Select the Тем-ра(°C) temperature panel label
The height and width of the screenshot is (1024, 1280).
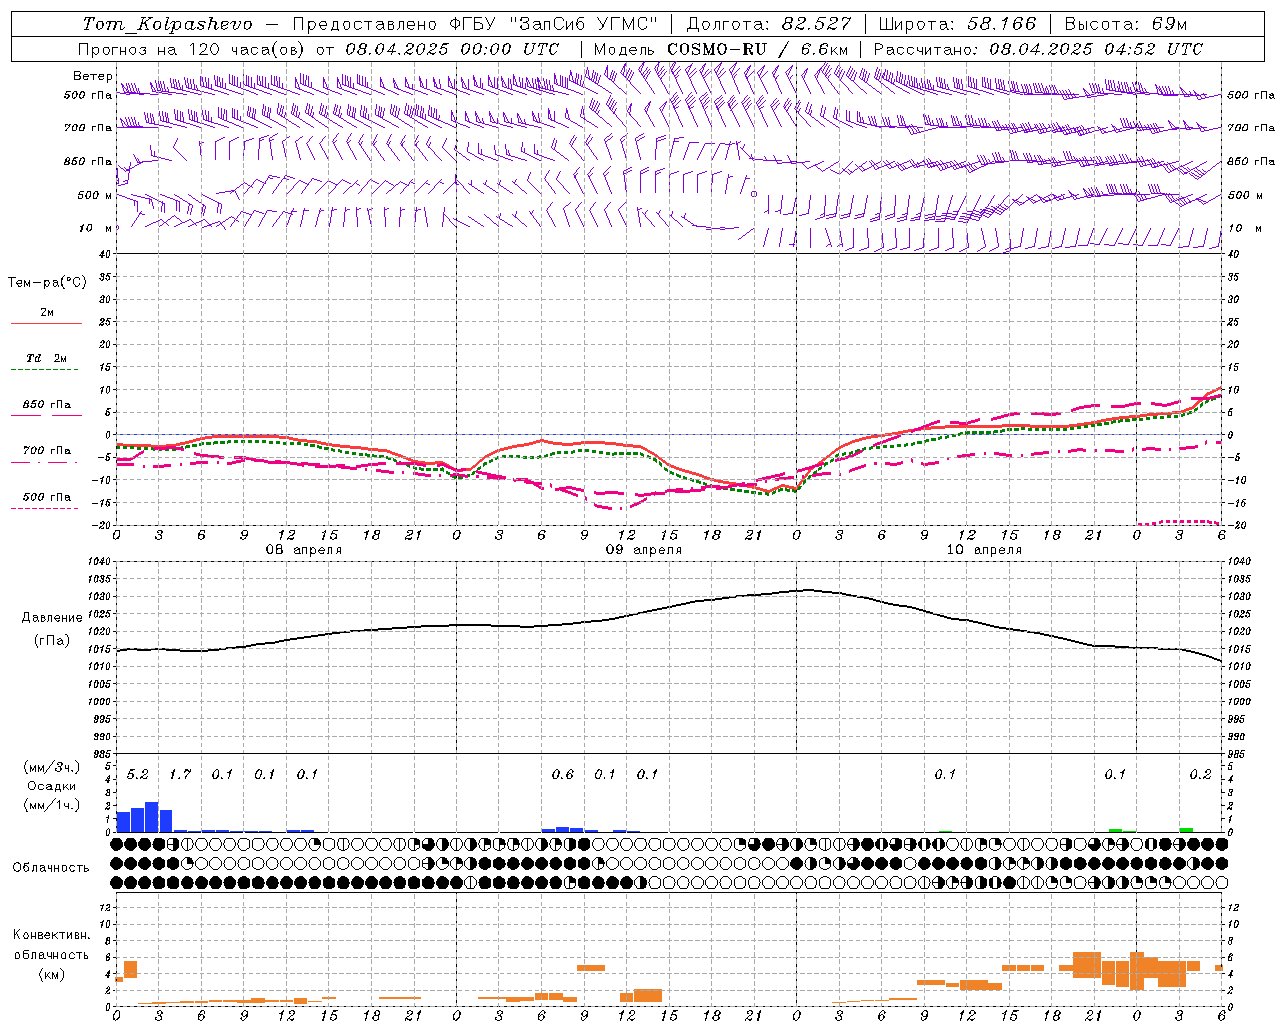[x=47, y=283]
